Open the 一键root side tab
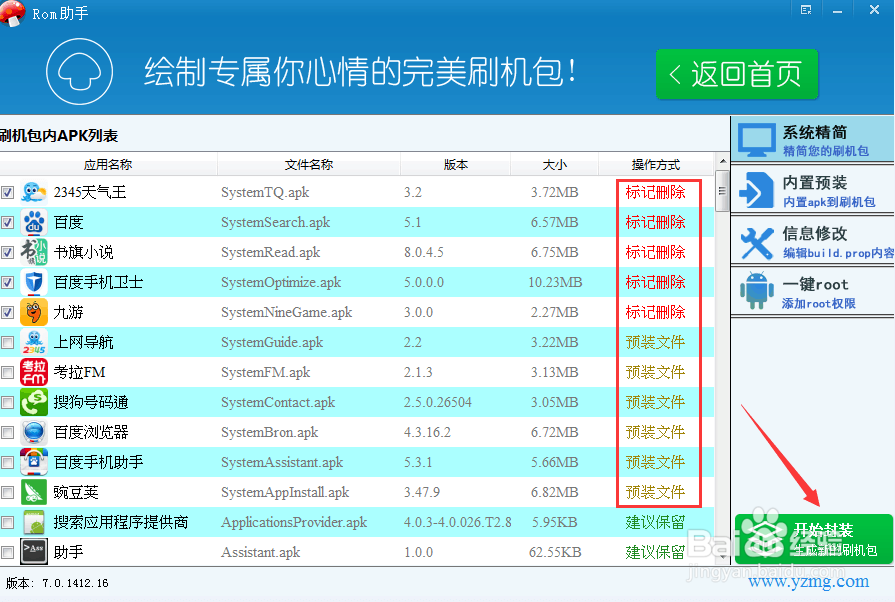This screenshot has height=602, width=895. (813, 291)
